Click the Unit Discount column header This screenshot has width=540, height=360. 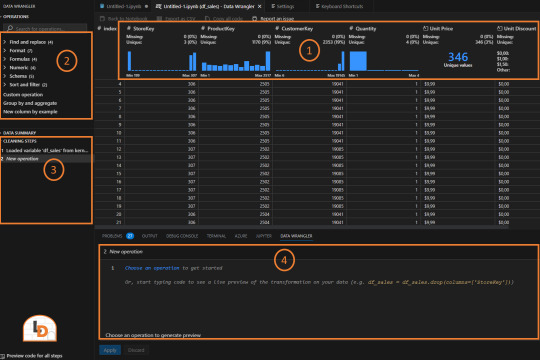point(520,29)
